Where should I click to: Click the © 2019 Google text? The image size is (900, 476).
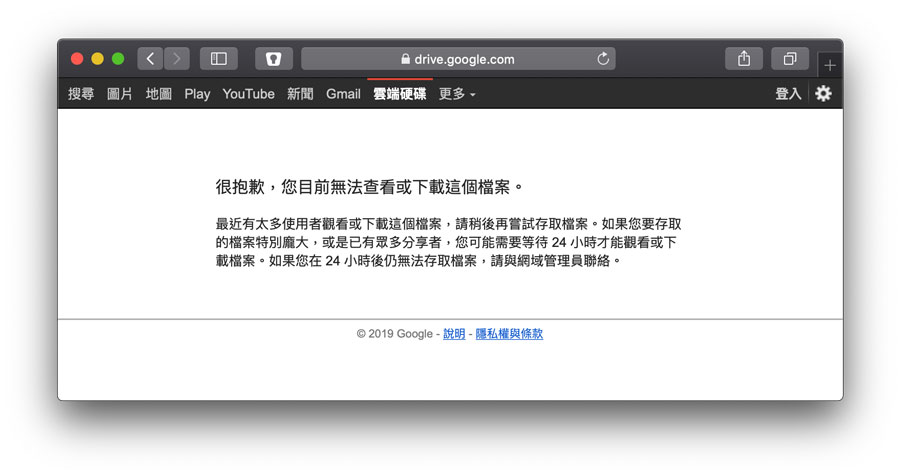point(394,334)
